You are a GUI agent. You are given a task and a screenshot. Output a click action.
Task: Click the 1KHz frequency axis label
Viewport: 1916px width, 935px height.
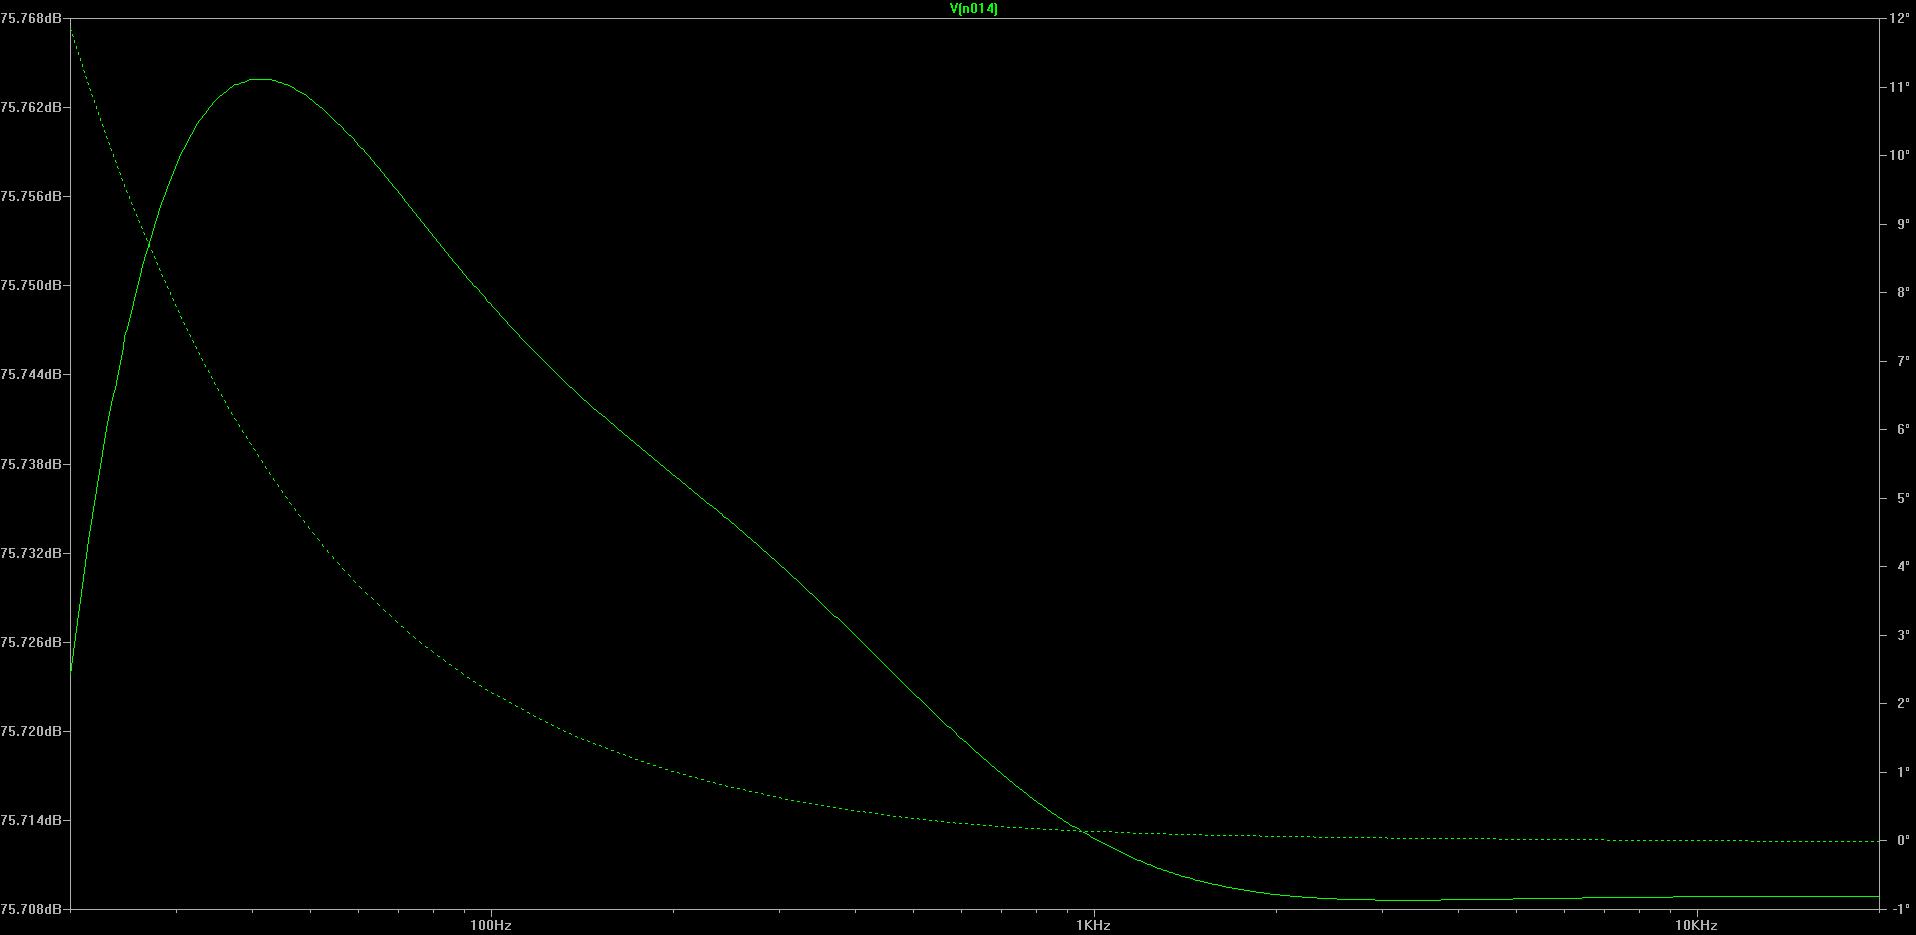coord(1093,926)
